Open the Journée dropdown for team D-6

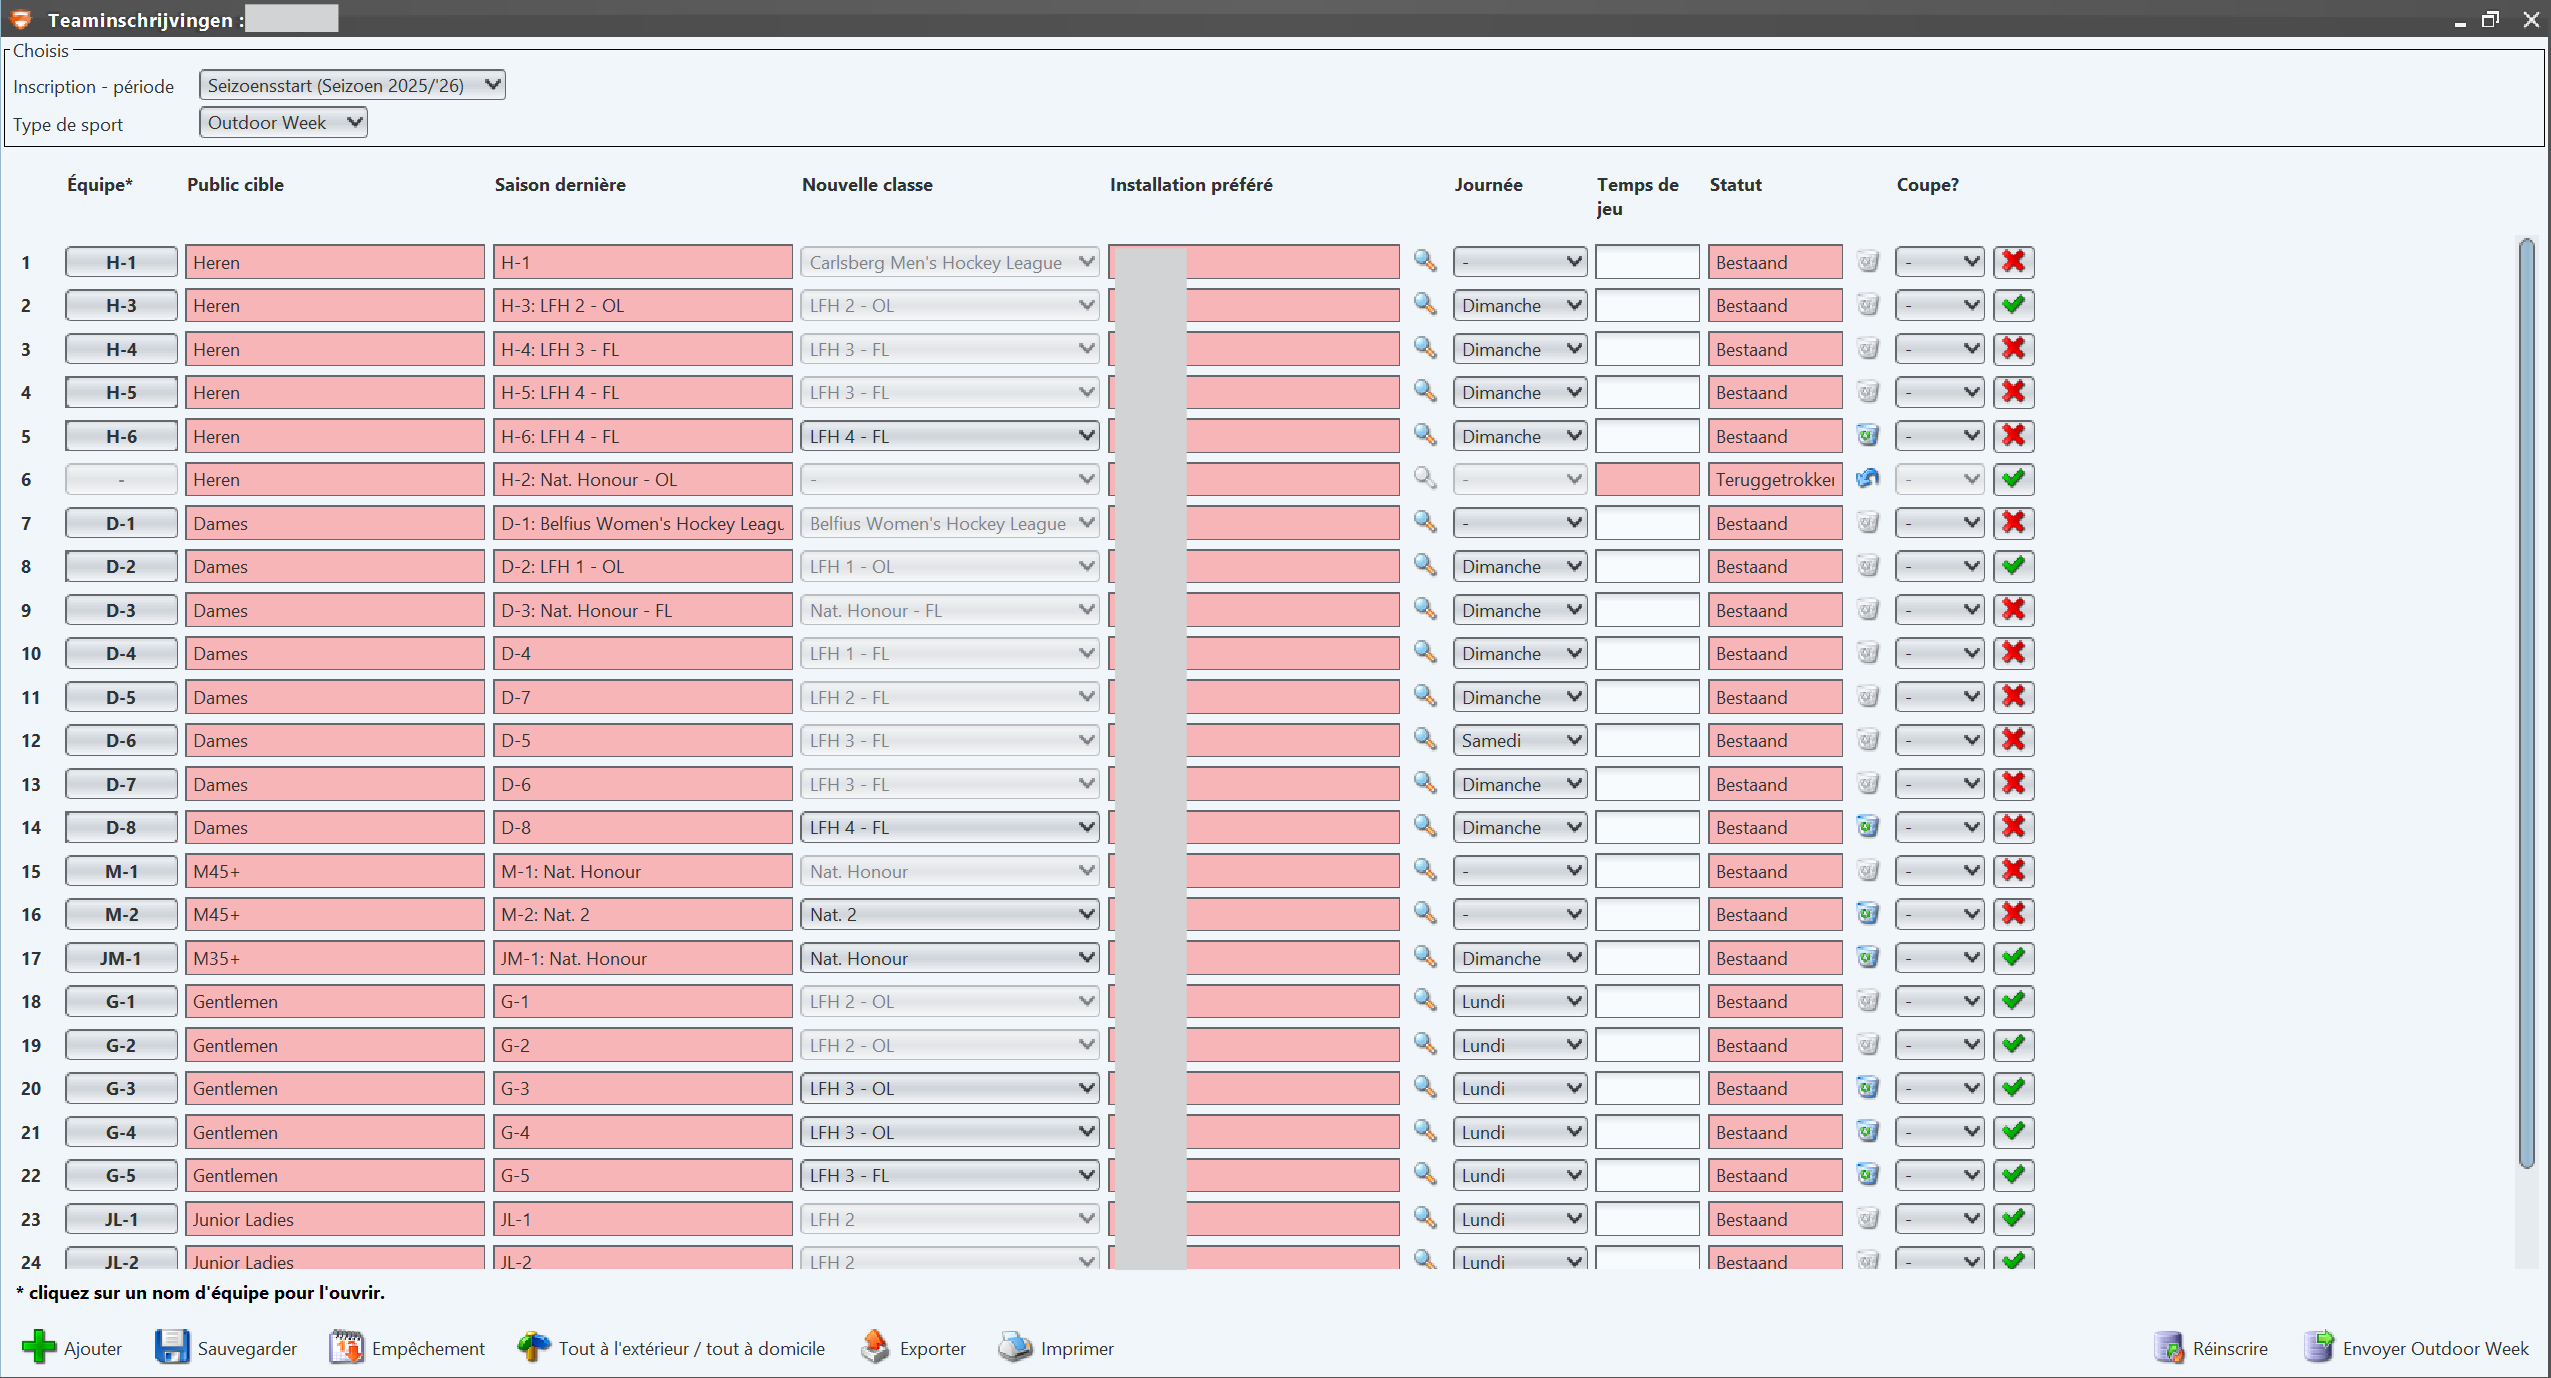pyautogui.click(x=1519, y=740)
